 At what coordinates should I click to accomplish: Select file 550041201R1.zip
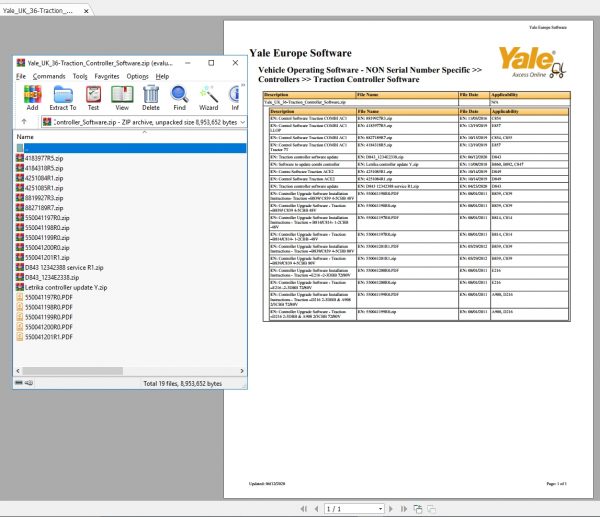click(x=43, y=258)
